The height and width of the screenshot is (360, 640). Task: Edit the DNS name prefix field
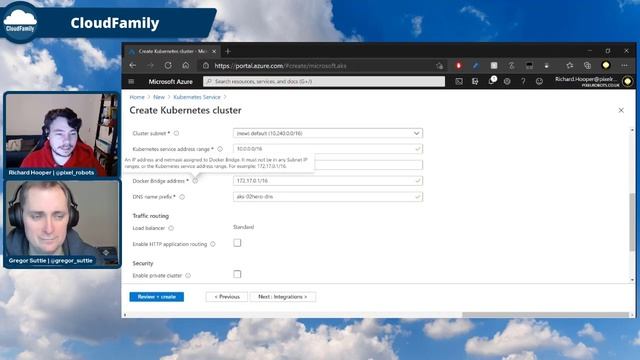click(x=328, y=197)
